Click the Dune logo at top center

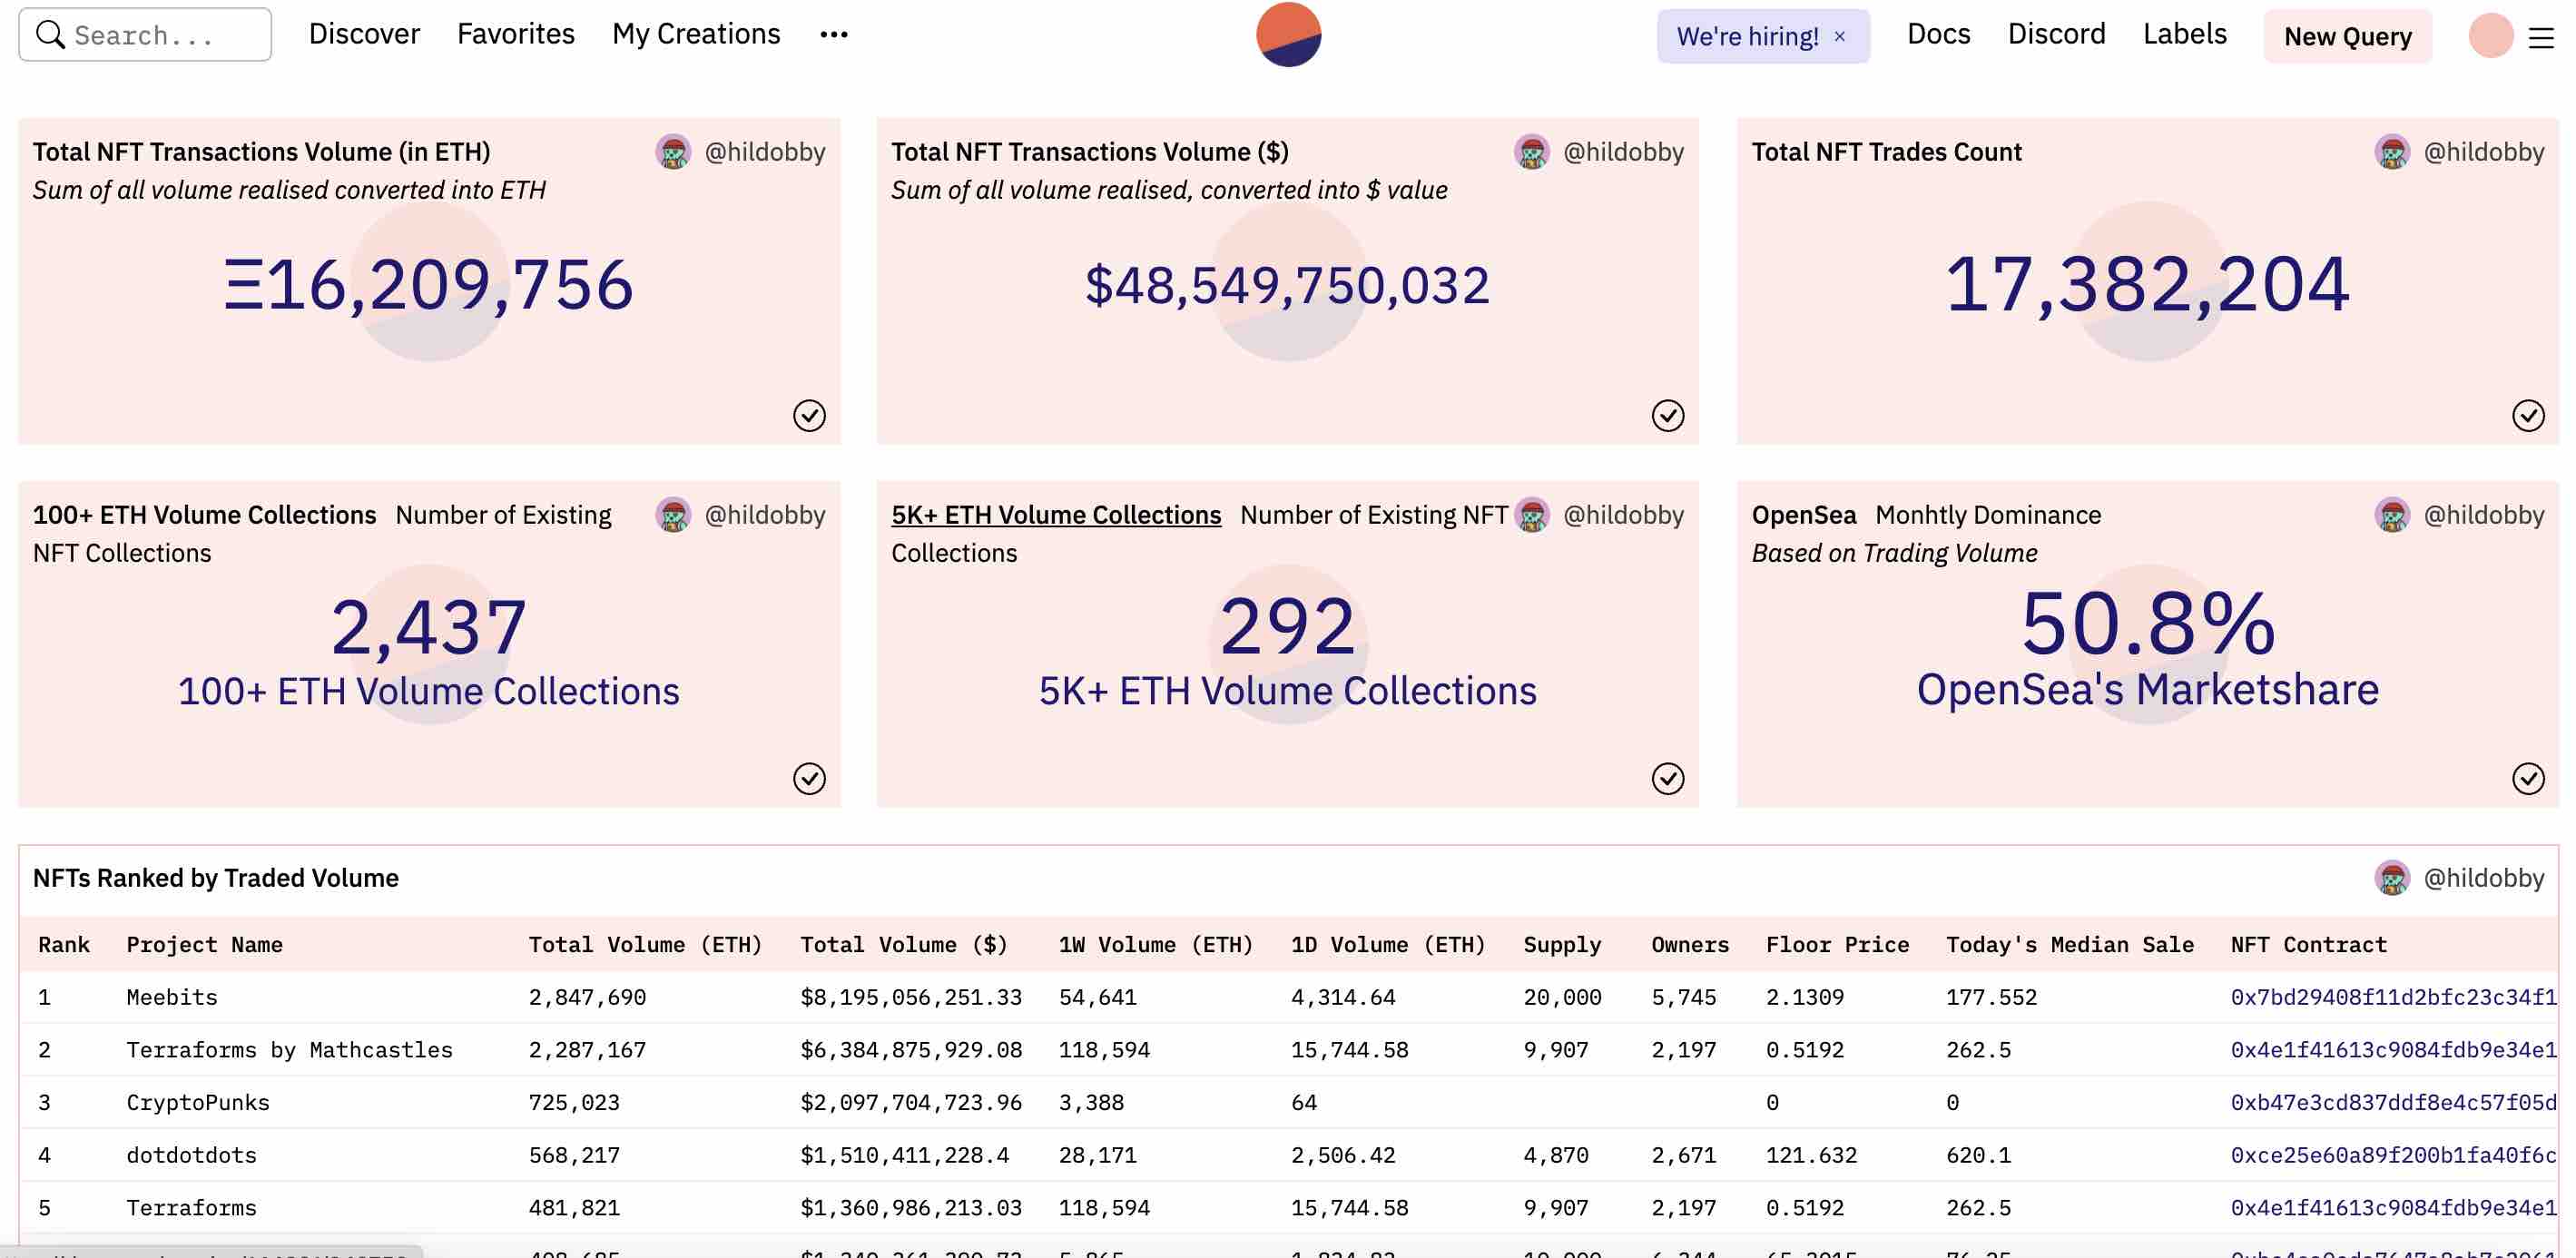1288,34
